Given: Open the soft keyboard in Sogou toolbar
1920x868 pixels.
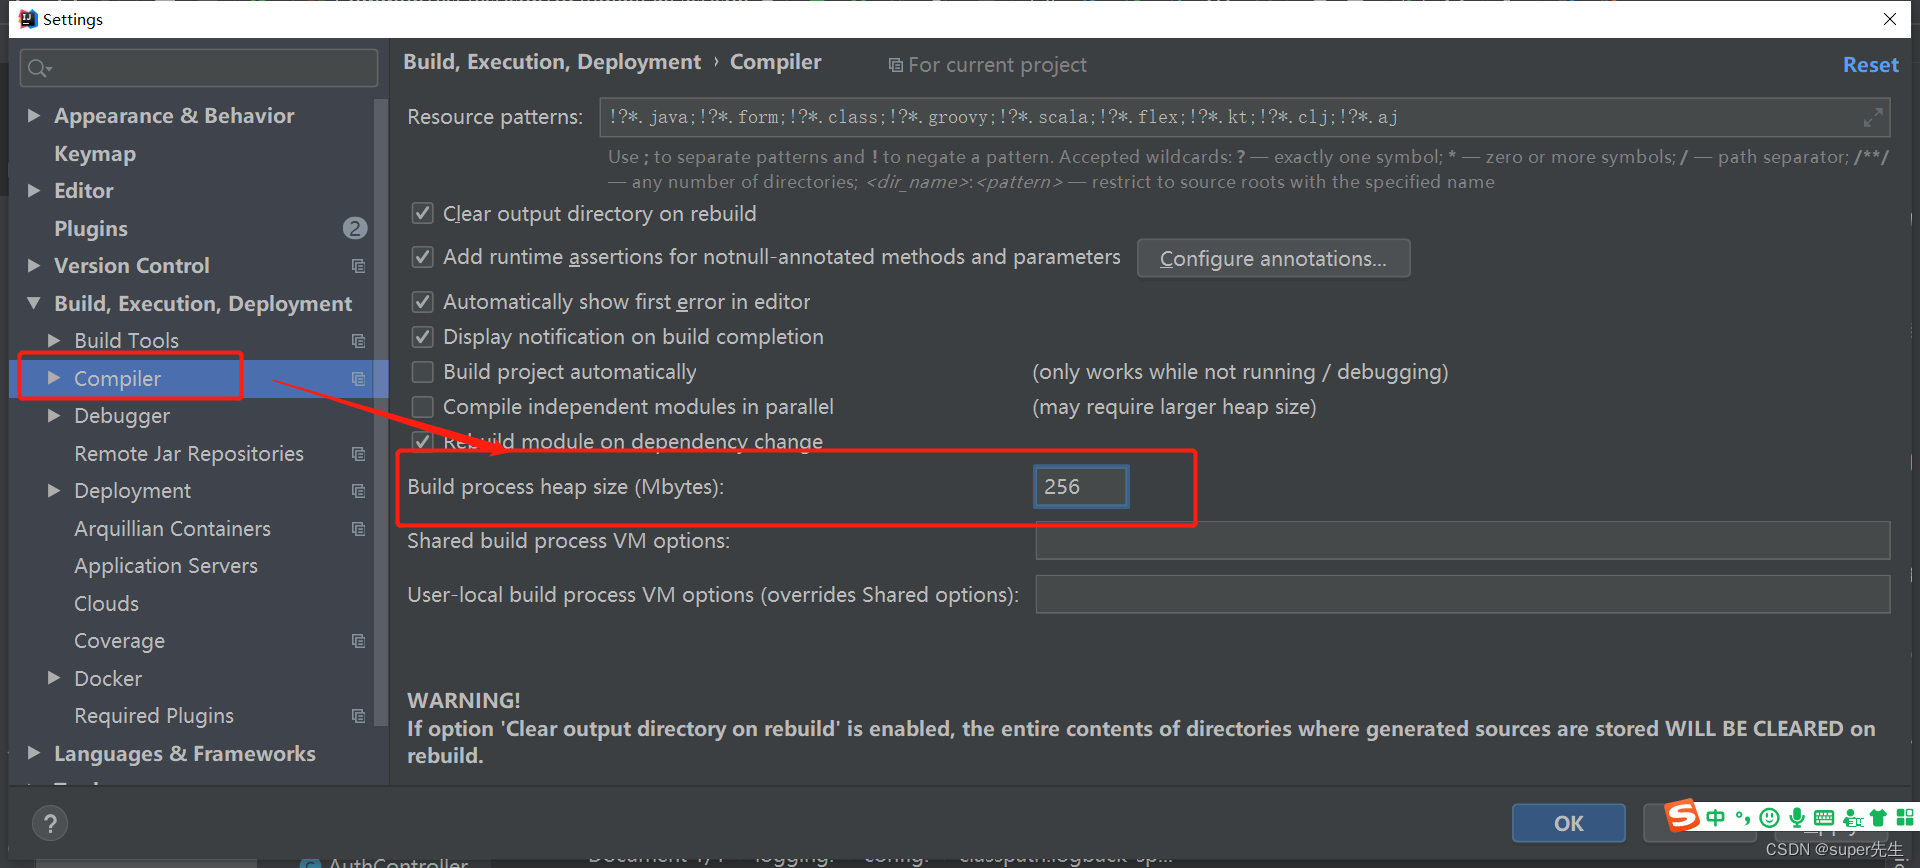Looking at the screenshot, I should pos(1824,817).
